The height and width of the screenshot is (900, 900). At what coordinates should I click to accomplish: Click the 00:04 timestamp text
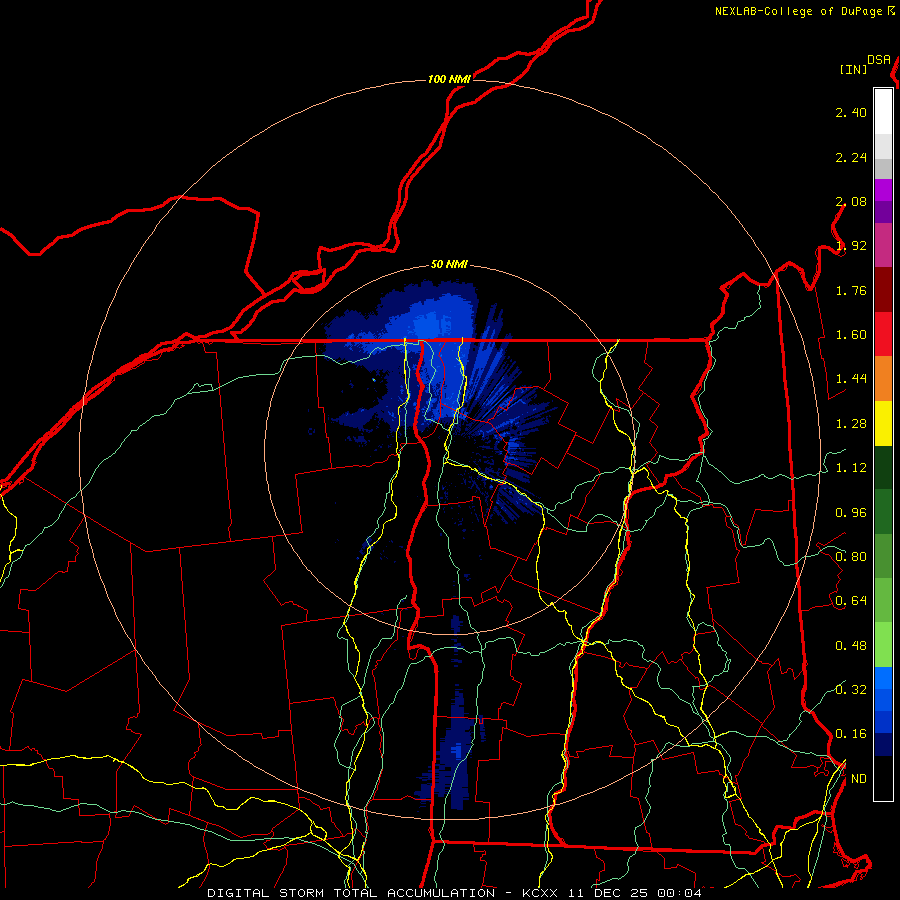(x=680, y=893)
